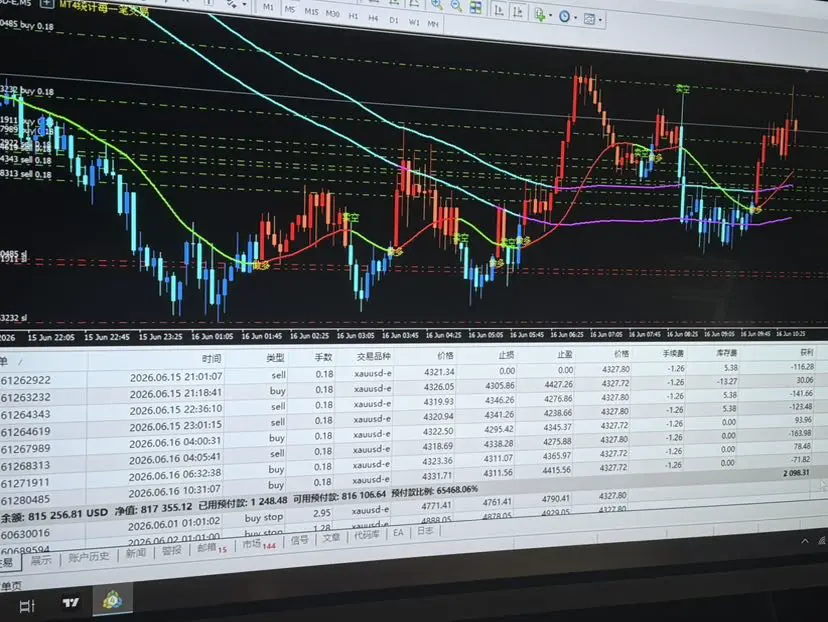828x622 pixels.
Task: Toggle chart auto scroll icon
Action: click(498, 10)
